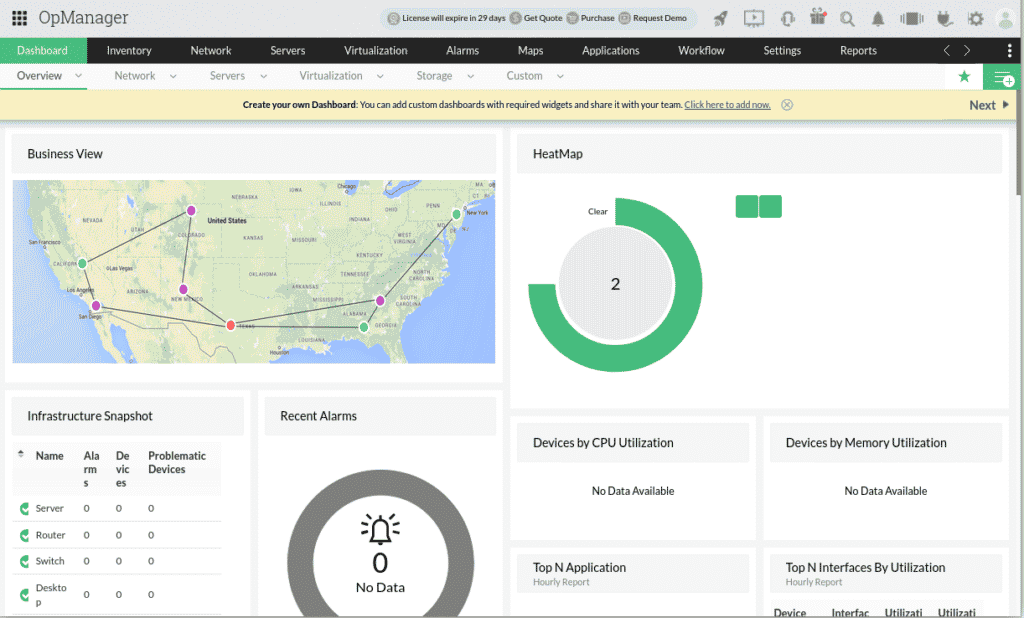Switch to the Inventory tab
This screenshot has height=618, width=1024.
[x=129, y=51]
